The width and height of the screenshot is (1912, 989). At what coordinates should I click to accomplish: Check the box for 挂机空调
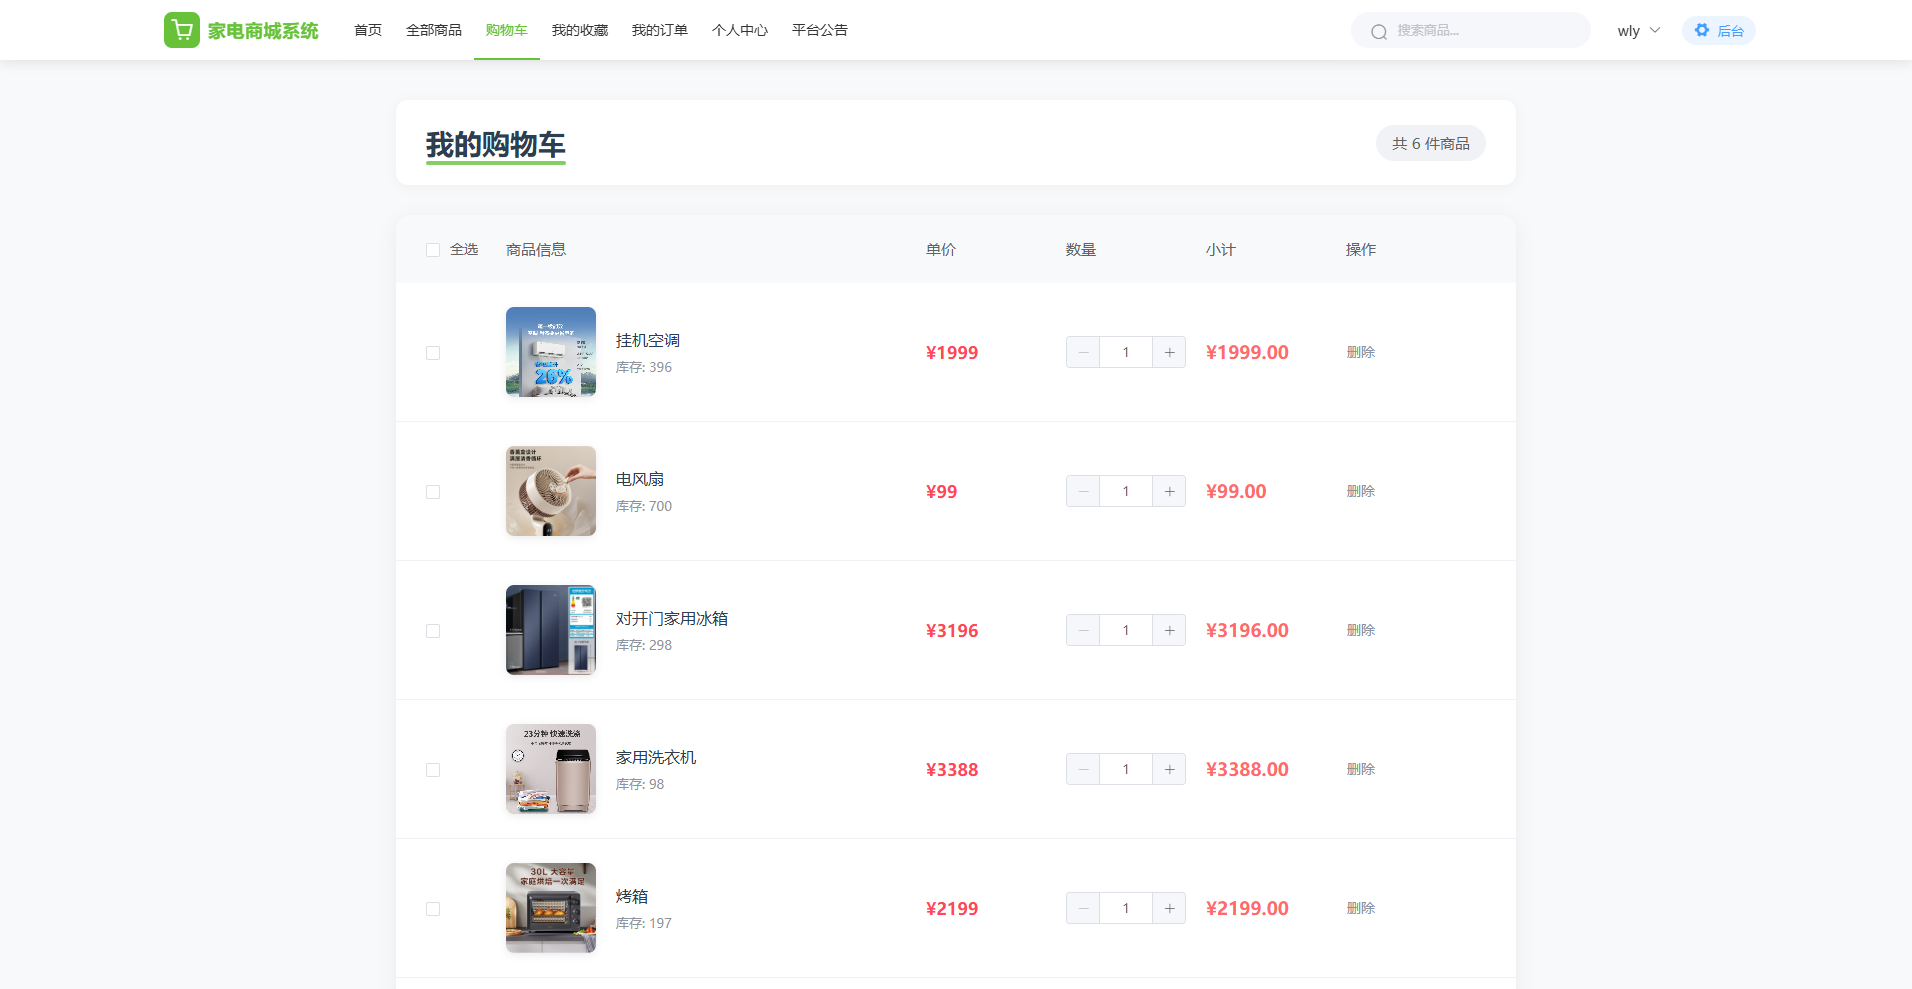(x=433, y=353)
